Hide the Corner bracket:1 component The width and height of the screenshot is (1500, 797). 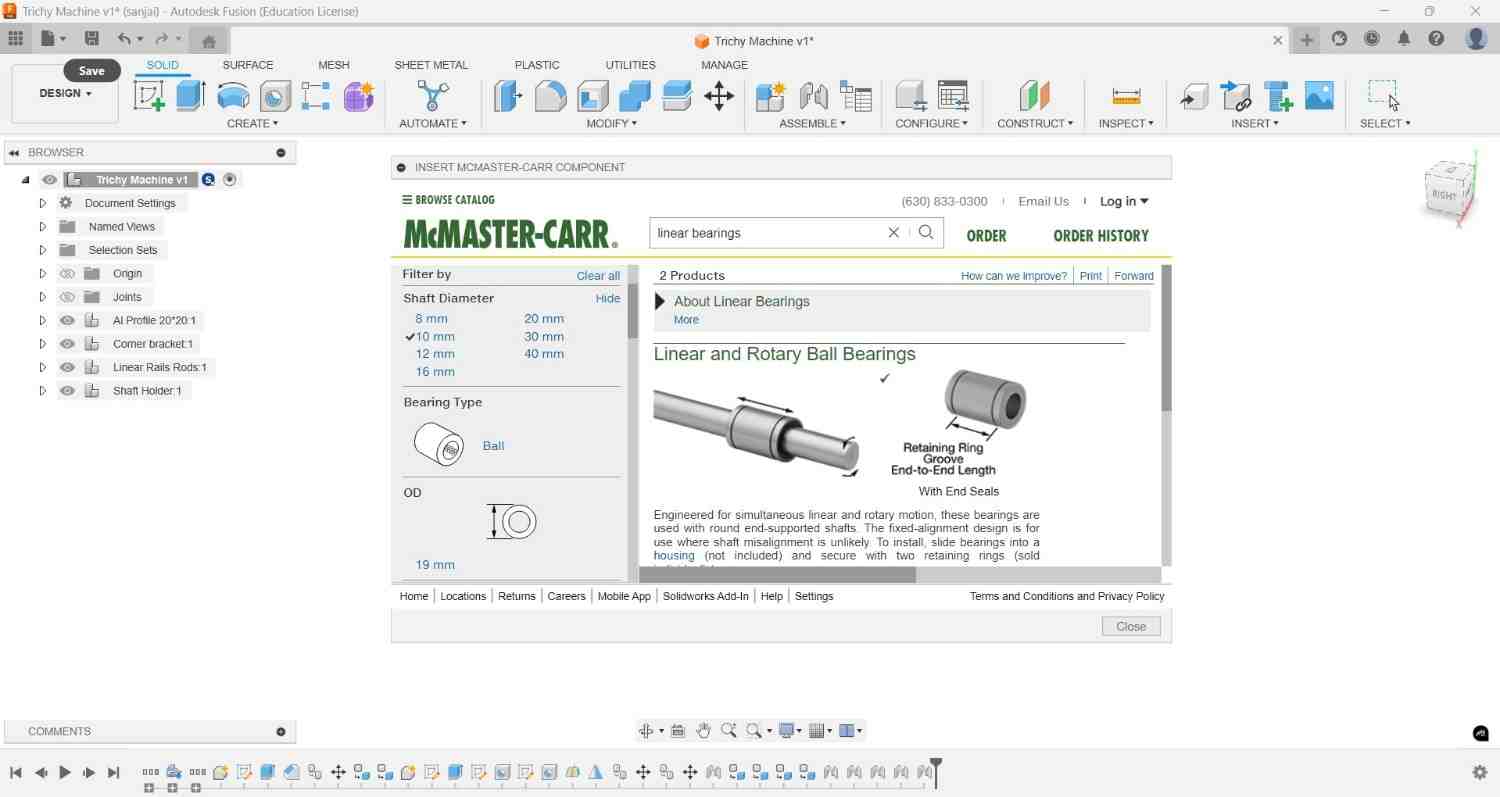point(67,343)
